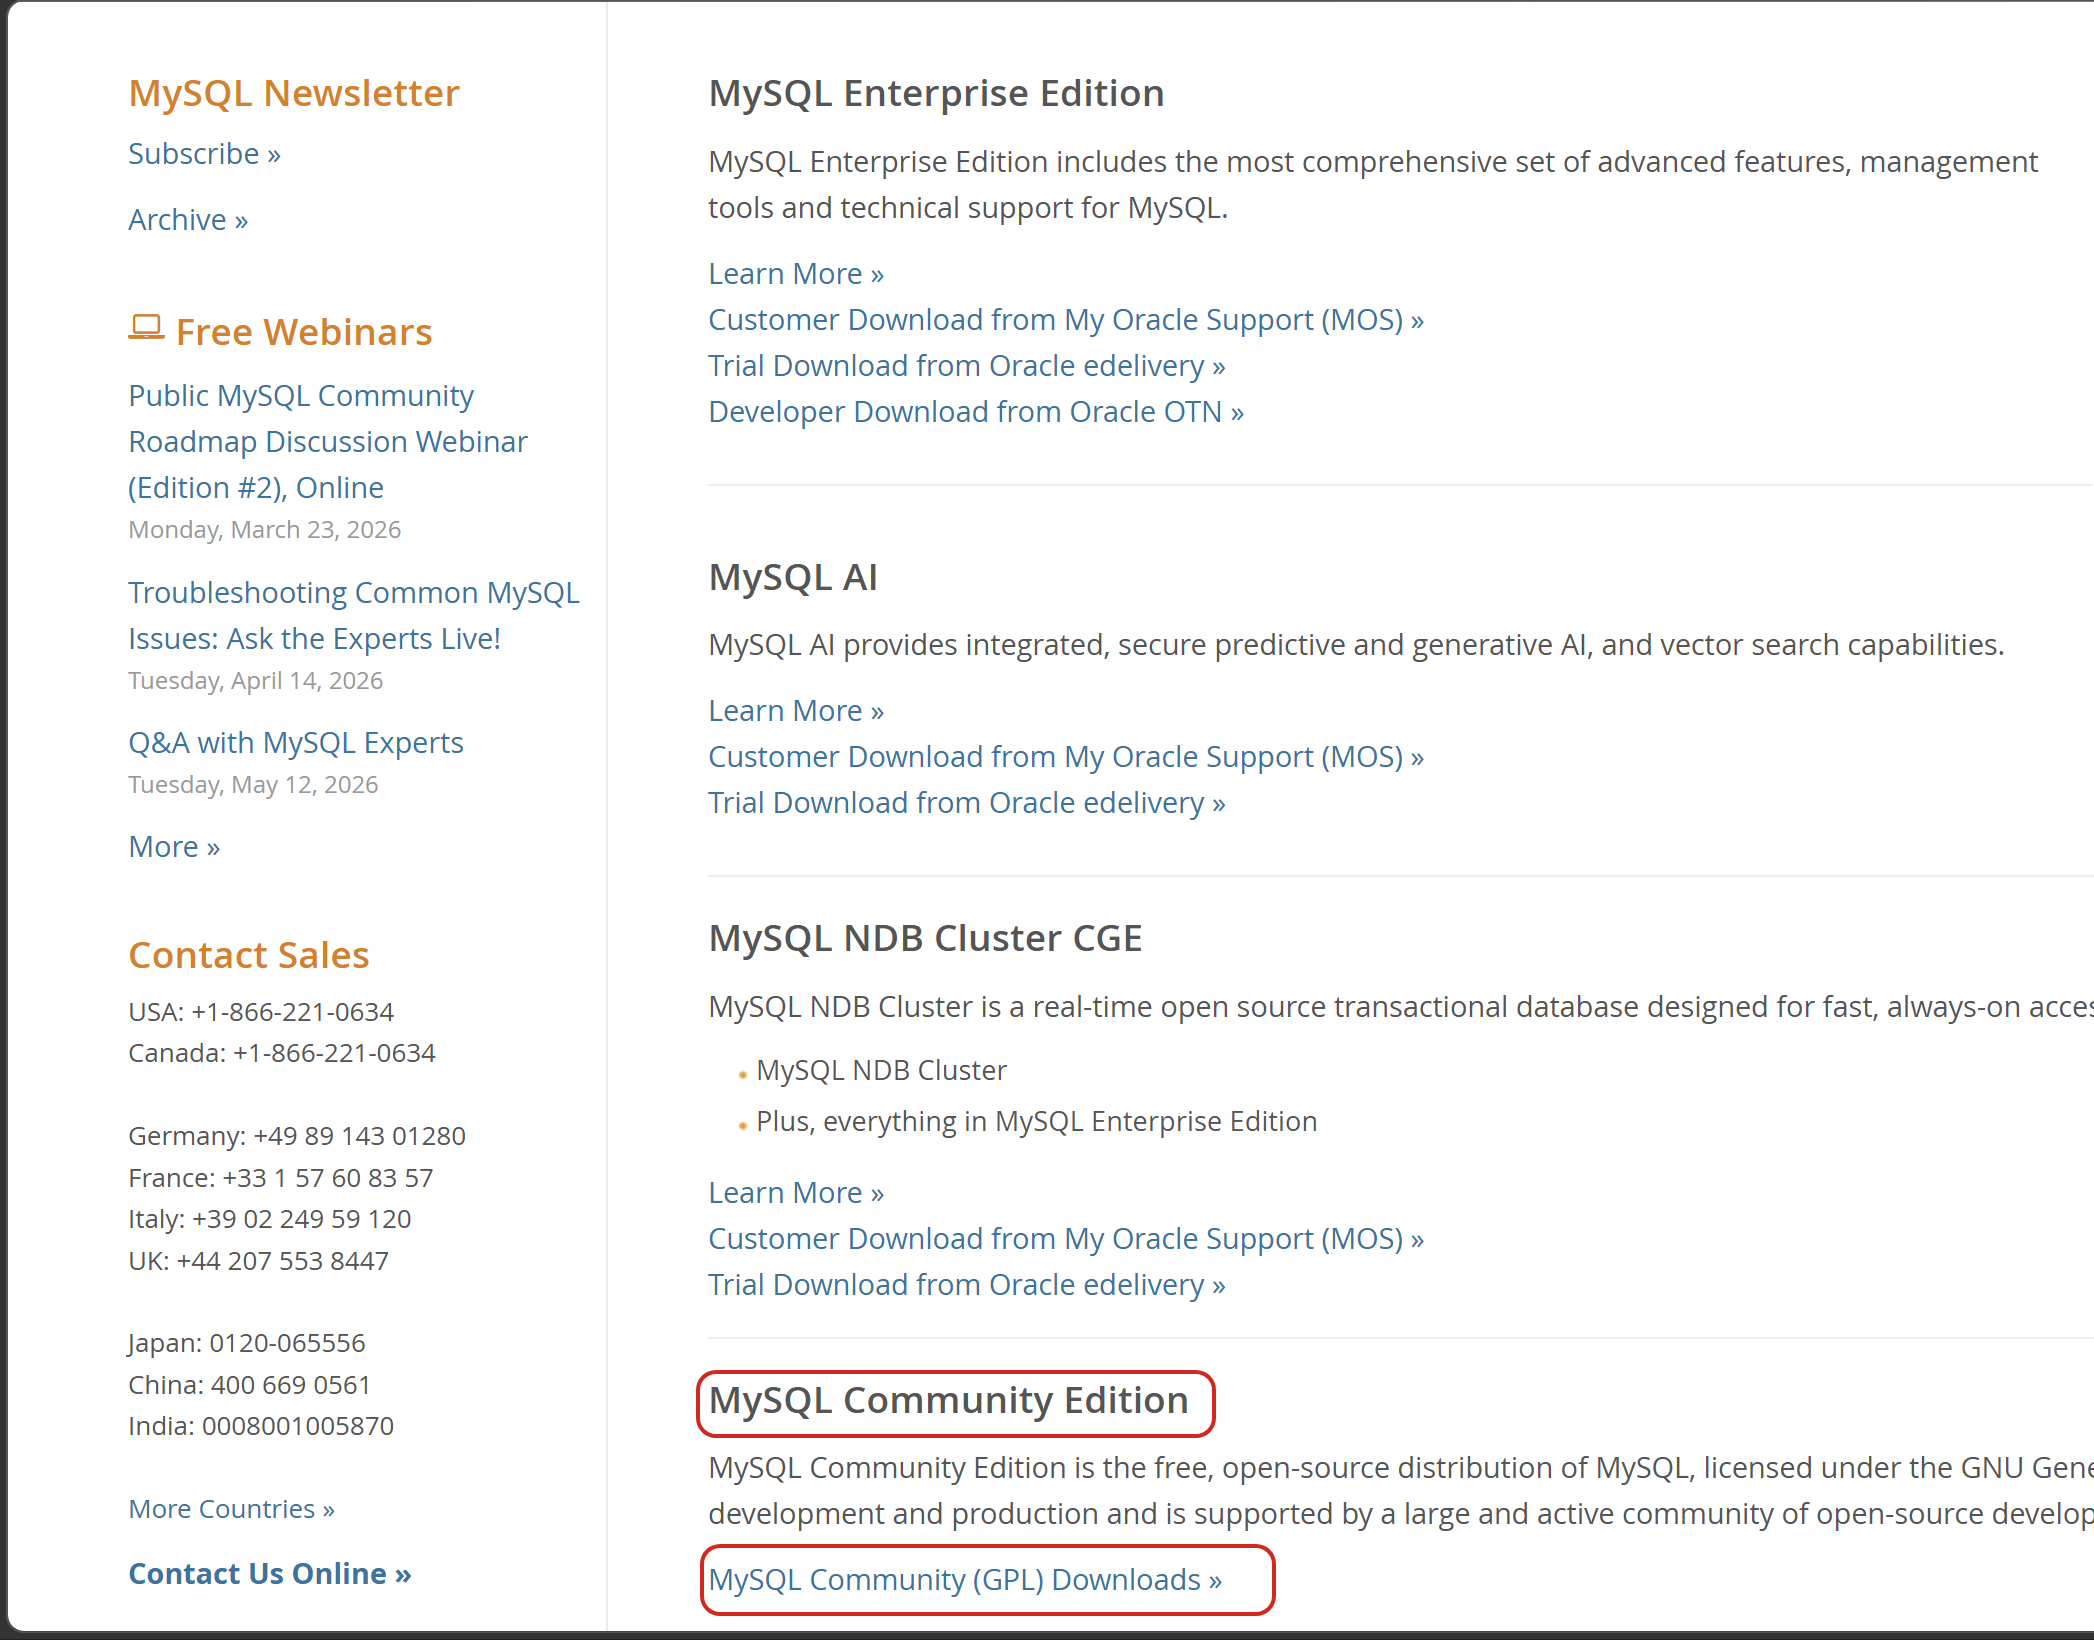The width and height of the screenshot is (2094, 1640).
Task: Click the 'Tuesday, April 14, 2026' date
Action: [x=256, y=681]
